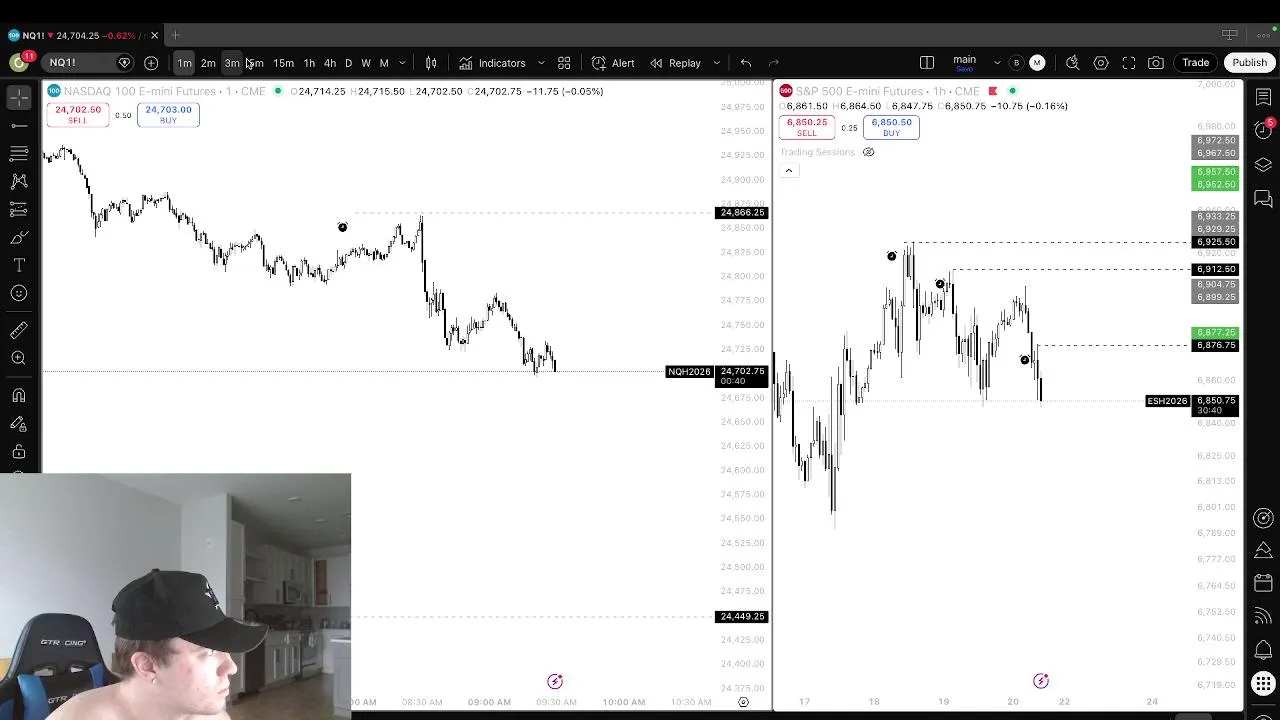Redo the last chart action
The width and height of the screenshot is (1280, 720).
pos(773,63)
